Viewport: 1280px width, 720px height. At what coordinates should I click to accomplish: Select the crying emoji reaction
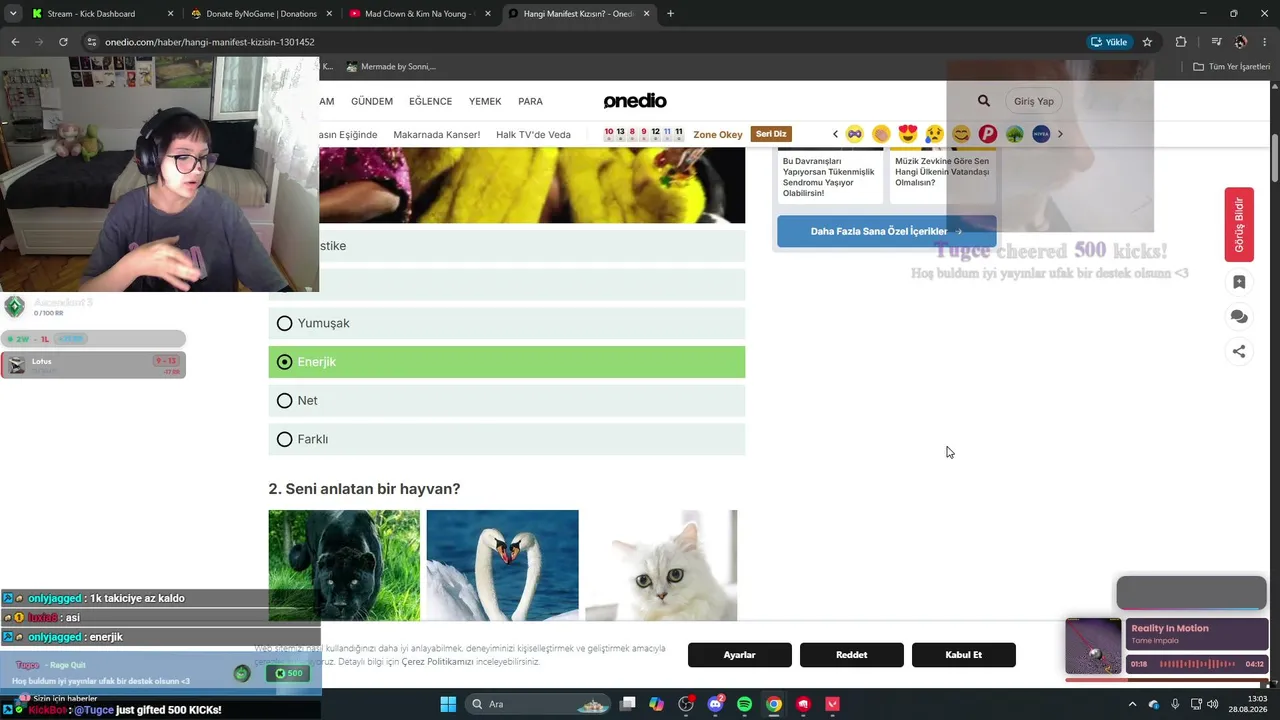(935, 134)
